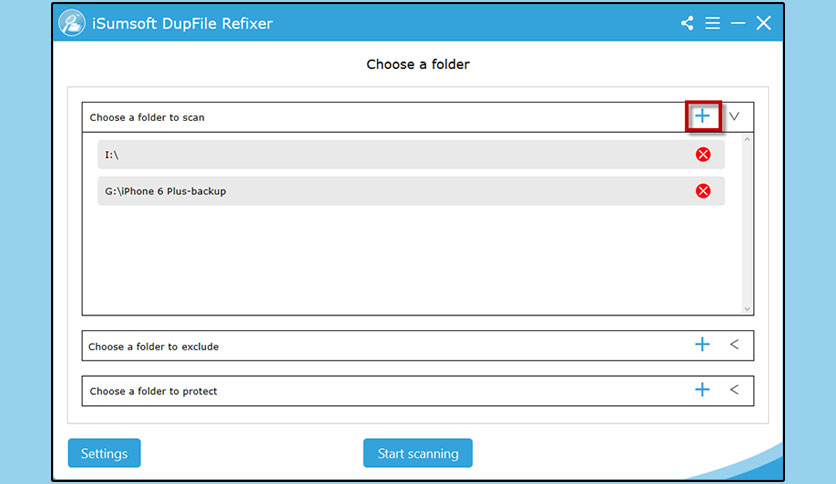Add a folder to exclude with plus icon
Screen dimensions: 836x484
point(702,344)
